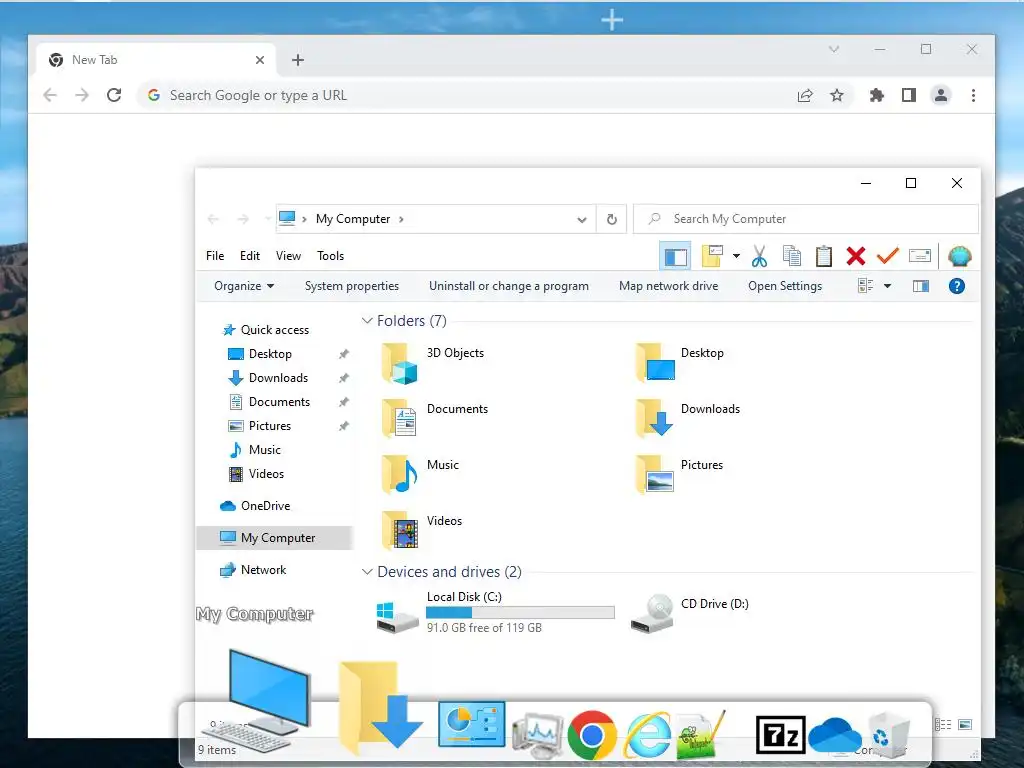Collapse the Devices and drives group
The width and height of the screenshot is (1024, 768).
tap(367, 571)
